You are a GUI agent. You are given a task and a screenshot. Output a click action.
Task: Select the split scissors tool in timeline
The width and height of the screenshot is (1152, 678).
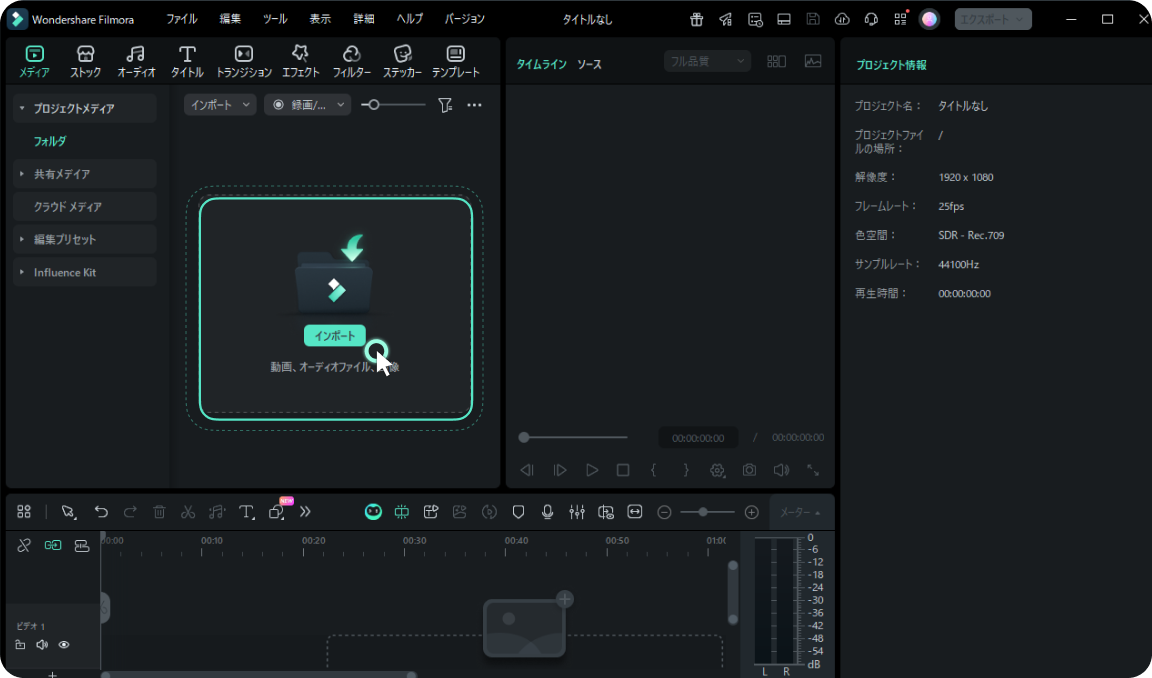tap(188, 512)
